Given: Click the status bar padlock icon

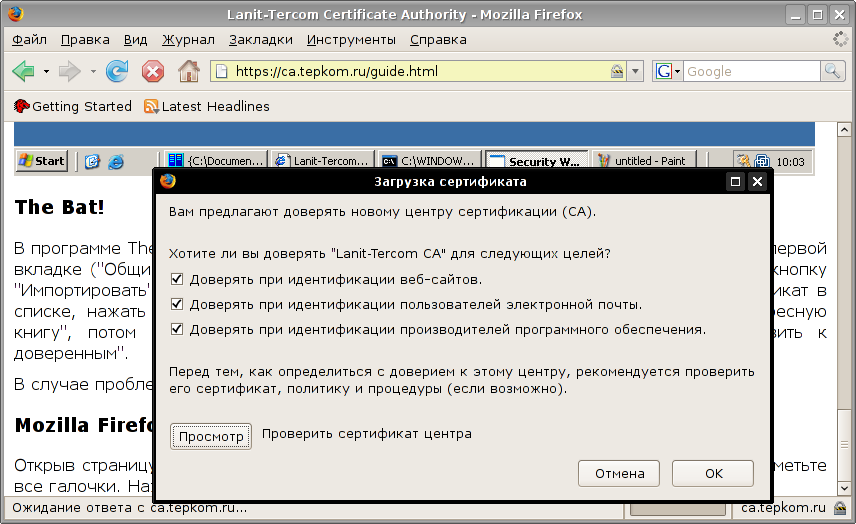Looking at the screenshot, I should [x=840, y=508].
